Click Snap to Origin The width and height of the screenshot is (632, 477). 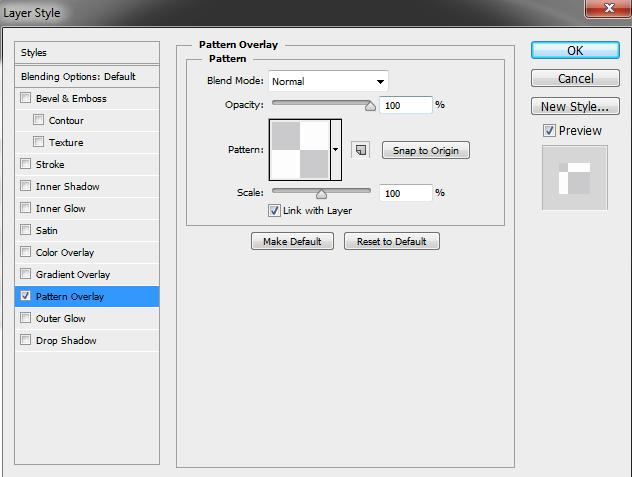click(426, 150)
